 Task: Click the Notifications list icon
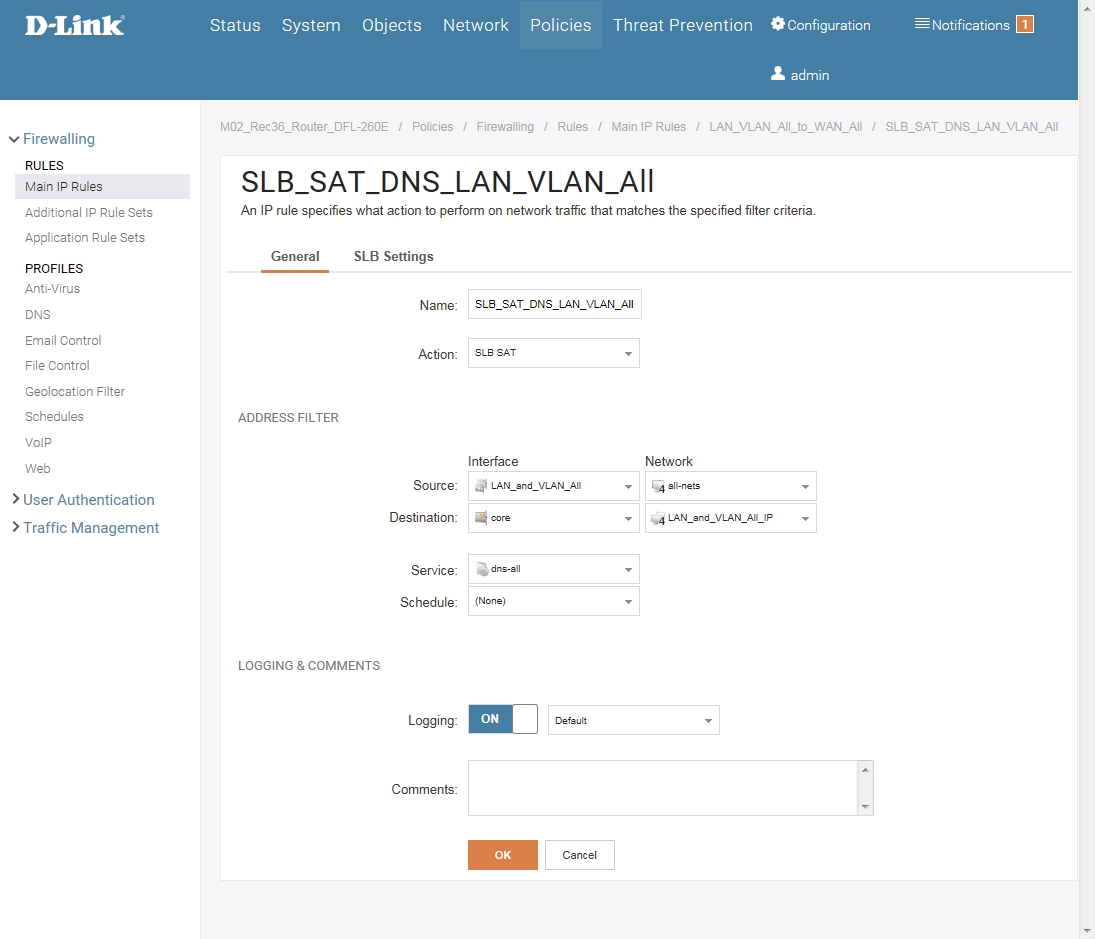tap(922, 24)
